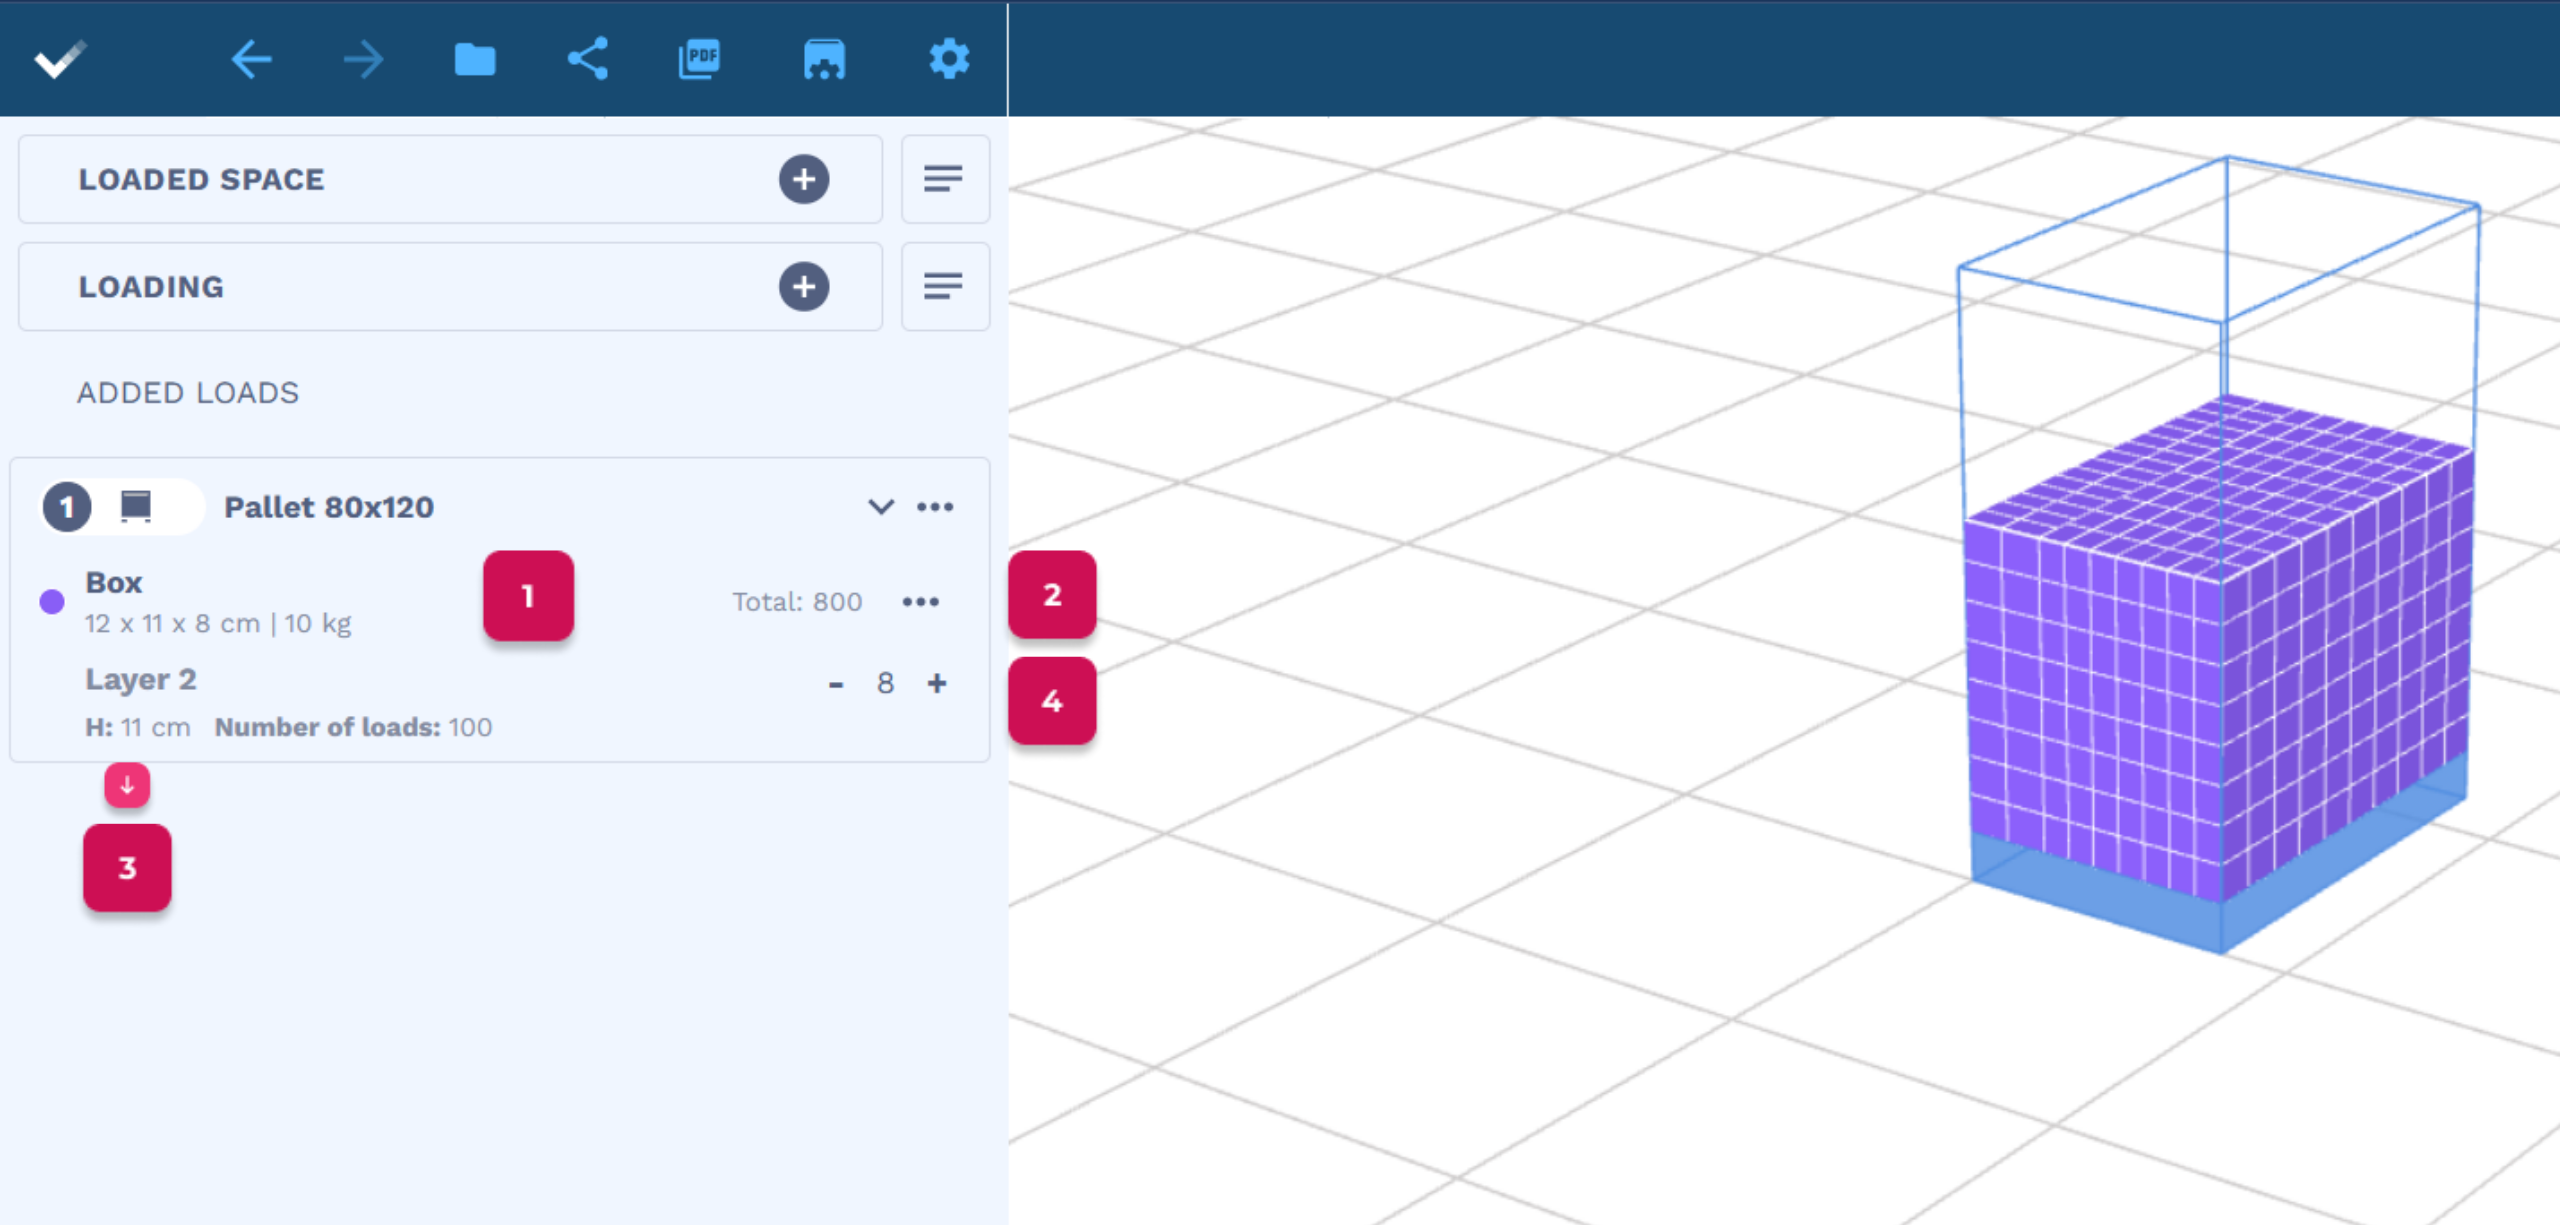The height and width of the screenshot is (1225, 2560).
Task: Click the layer count value 8
Action: click(x=885, y=683)
